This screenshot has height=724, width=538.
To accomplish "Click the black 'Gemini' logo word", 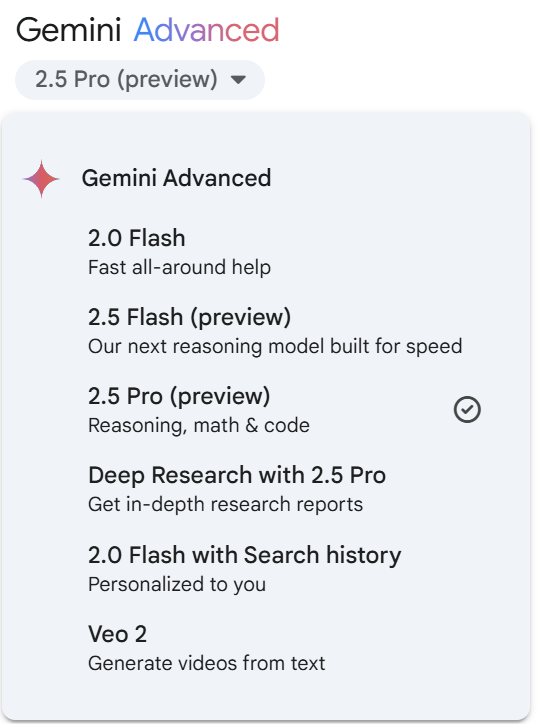I will (x=68, y=30).
